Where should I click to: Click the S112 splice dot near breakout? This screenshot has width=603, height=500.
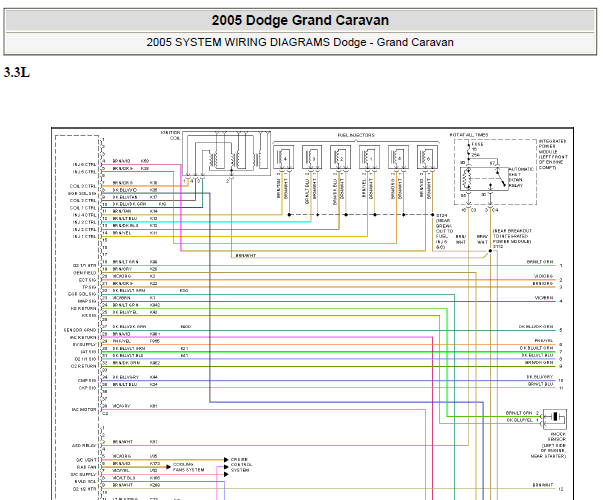(490, 251)
